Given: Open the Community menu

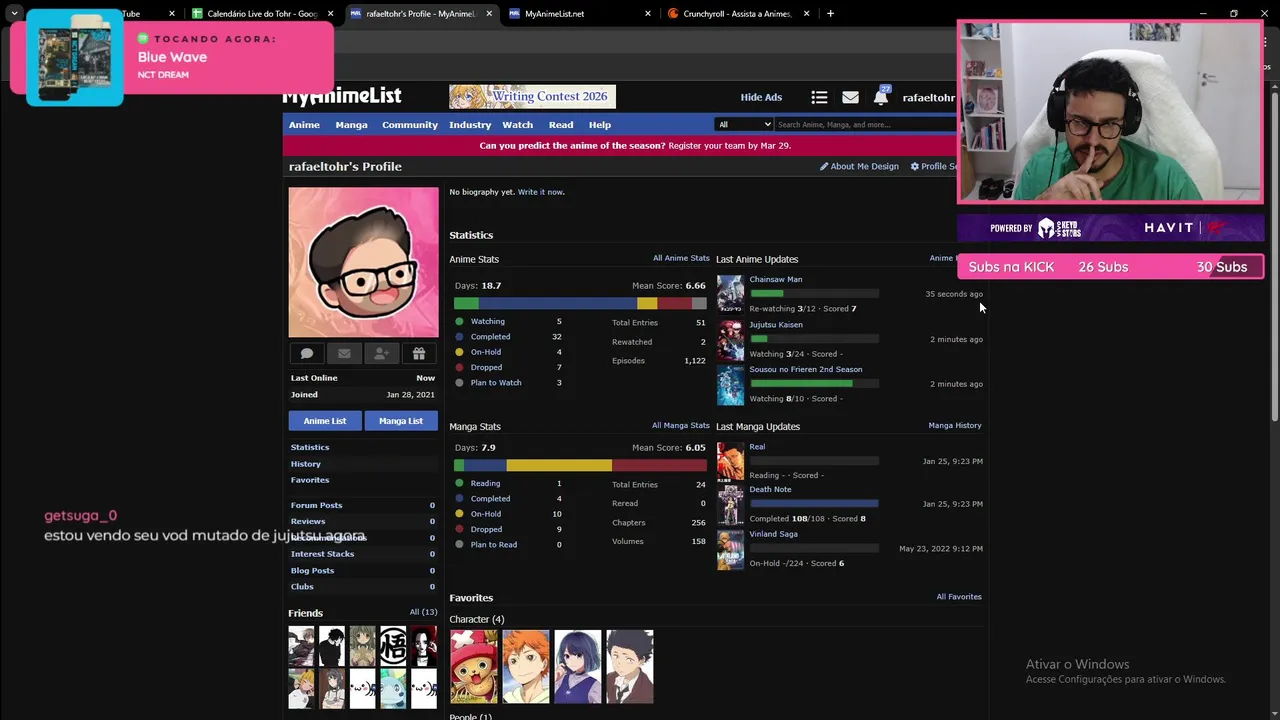Looking at the screenshot, I should coord(410,125).
